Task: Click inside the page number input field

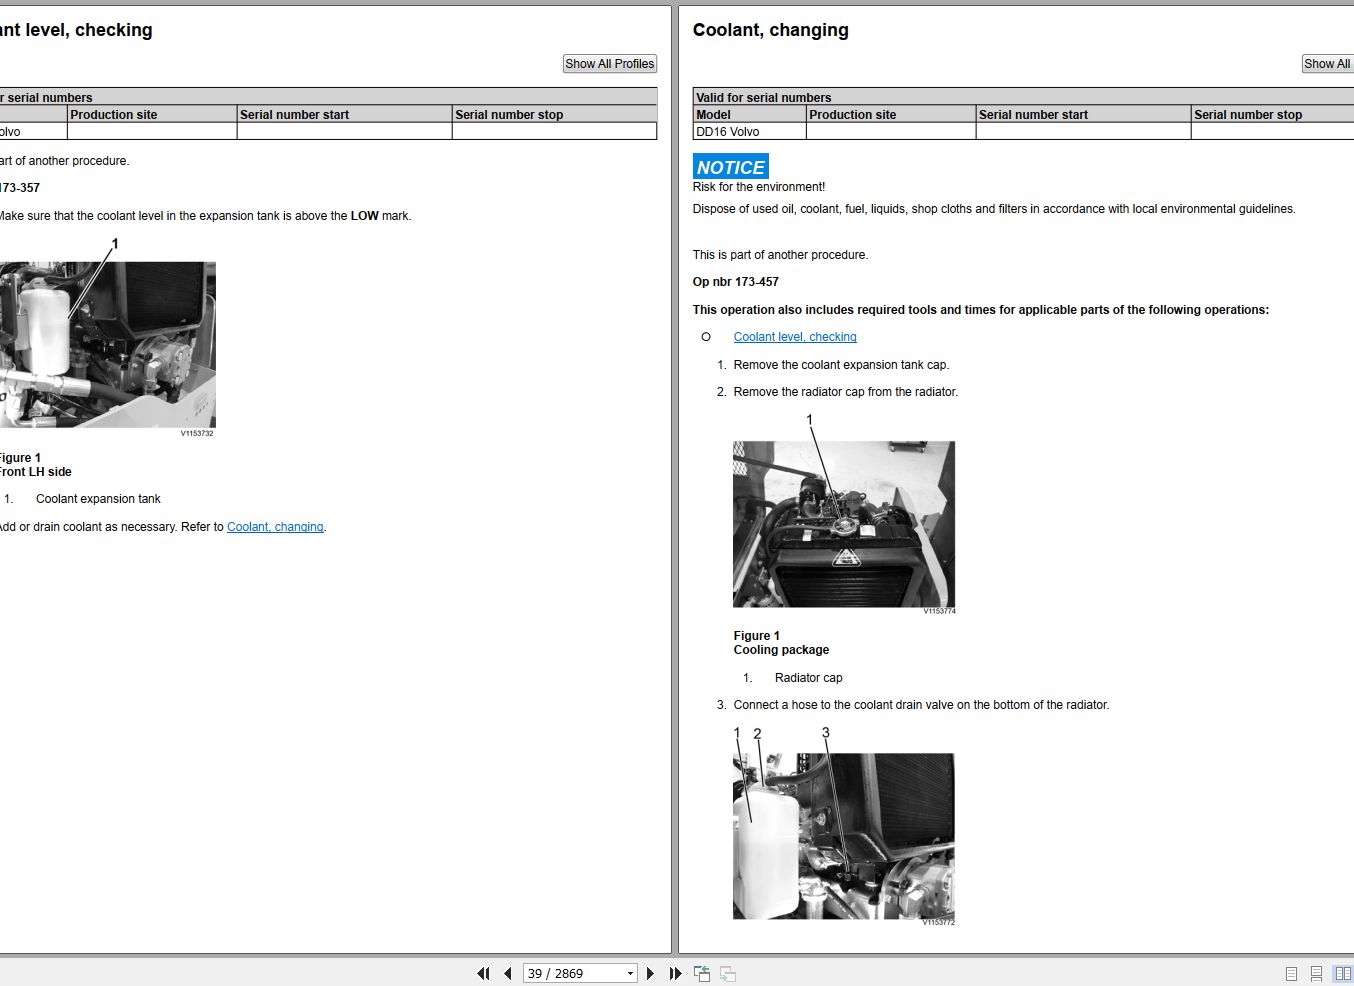Action: [x=565, y=972]
